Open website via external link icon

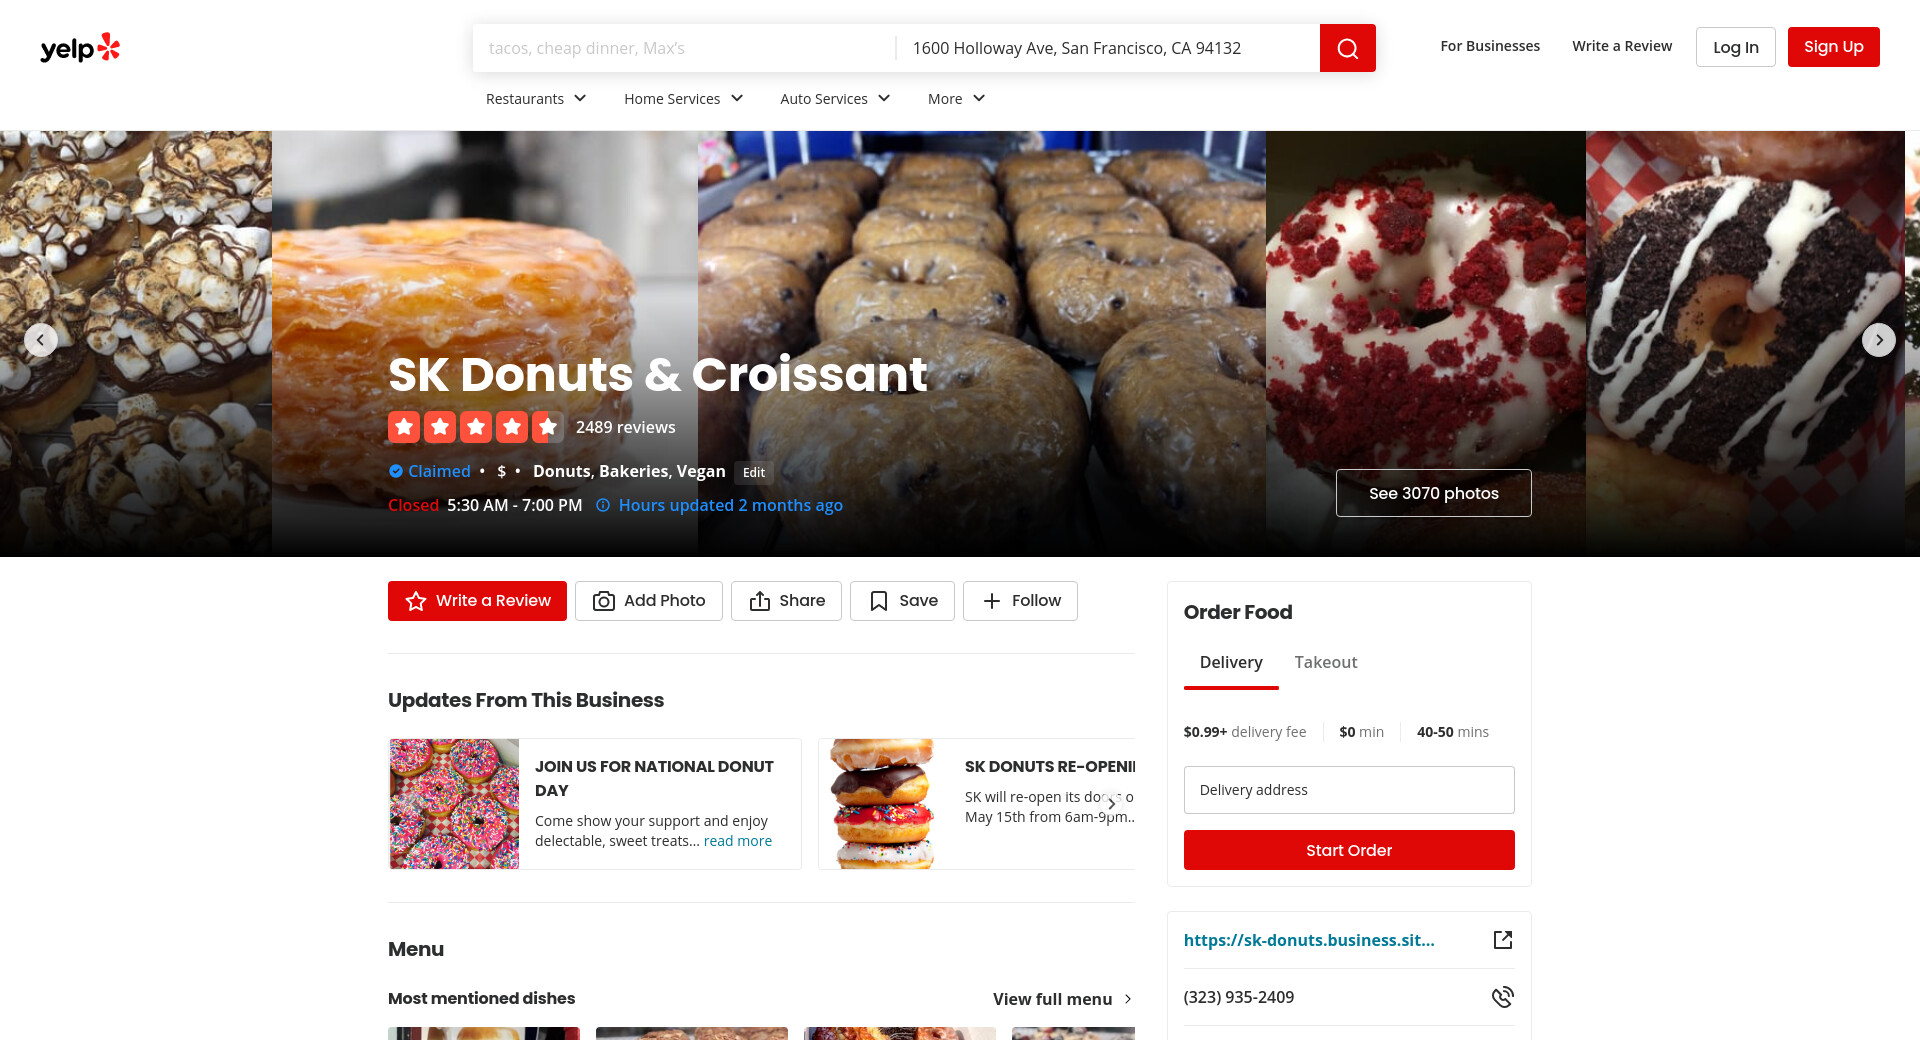[1503, 940]
